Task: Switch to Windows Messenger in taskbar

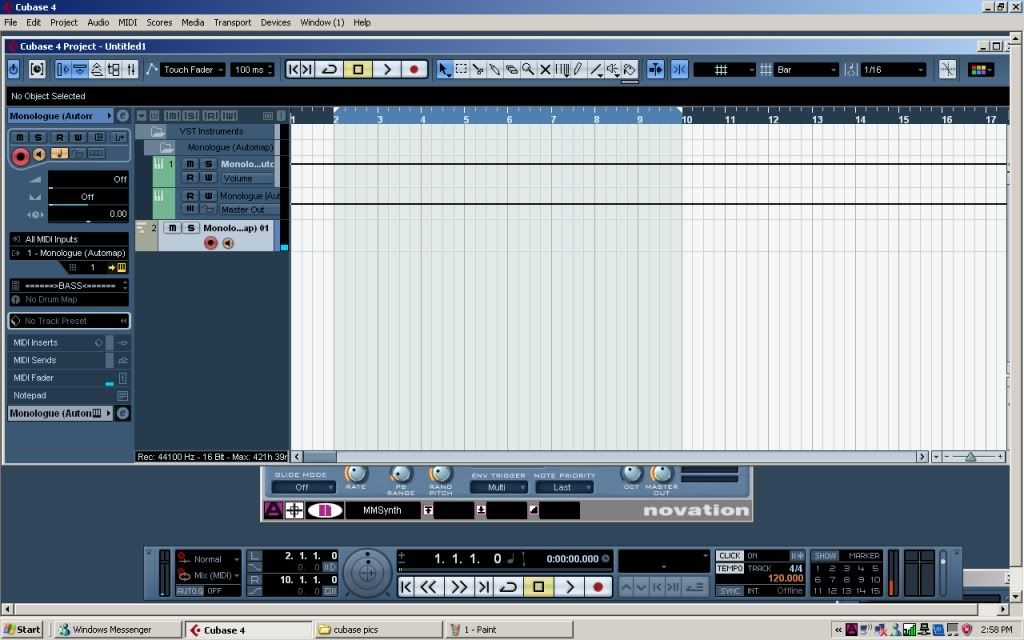Action: point(117,630)
